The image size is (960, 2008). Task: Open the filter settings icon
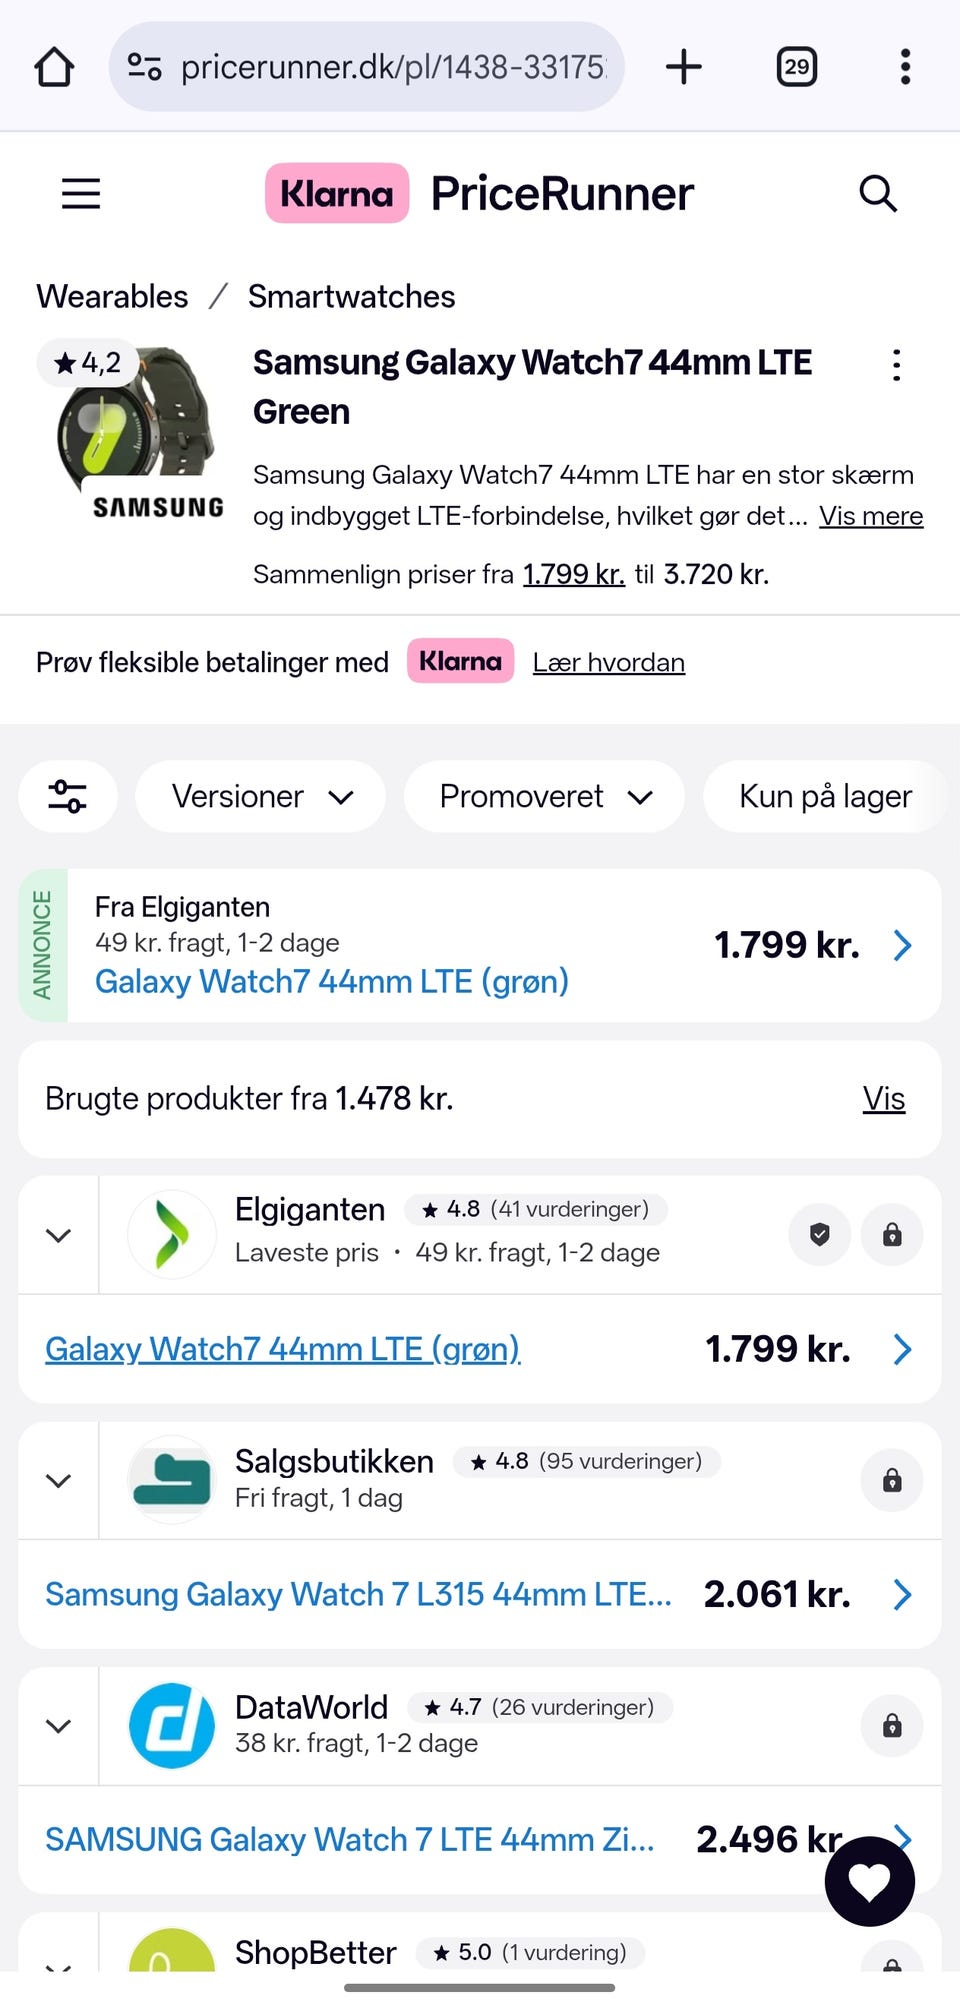tap(68, 796)
